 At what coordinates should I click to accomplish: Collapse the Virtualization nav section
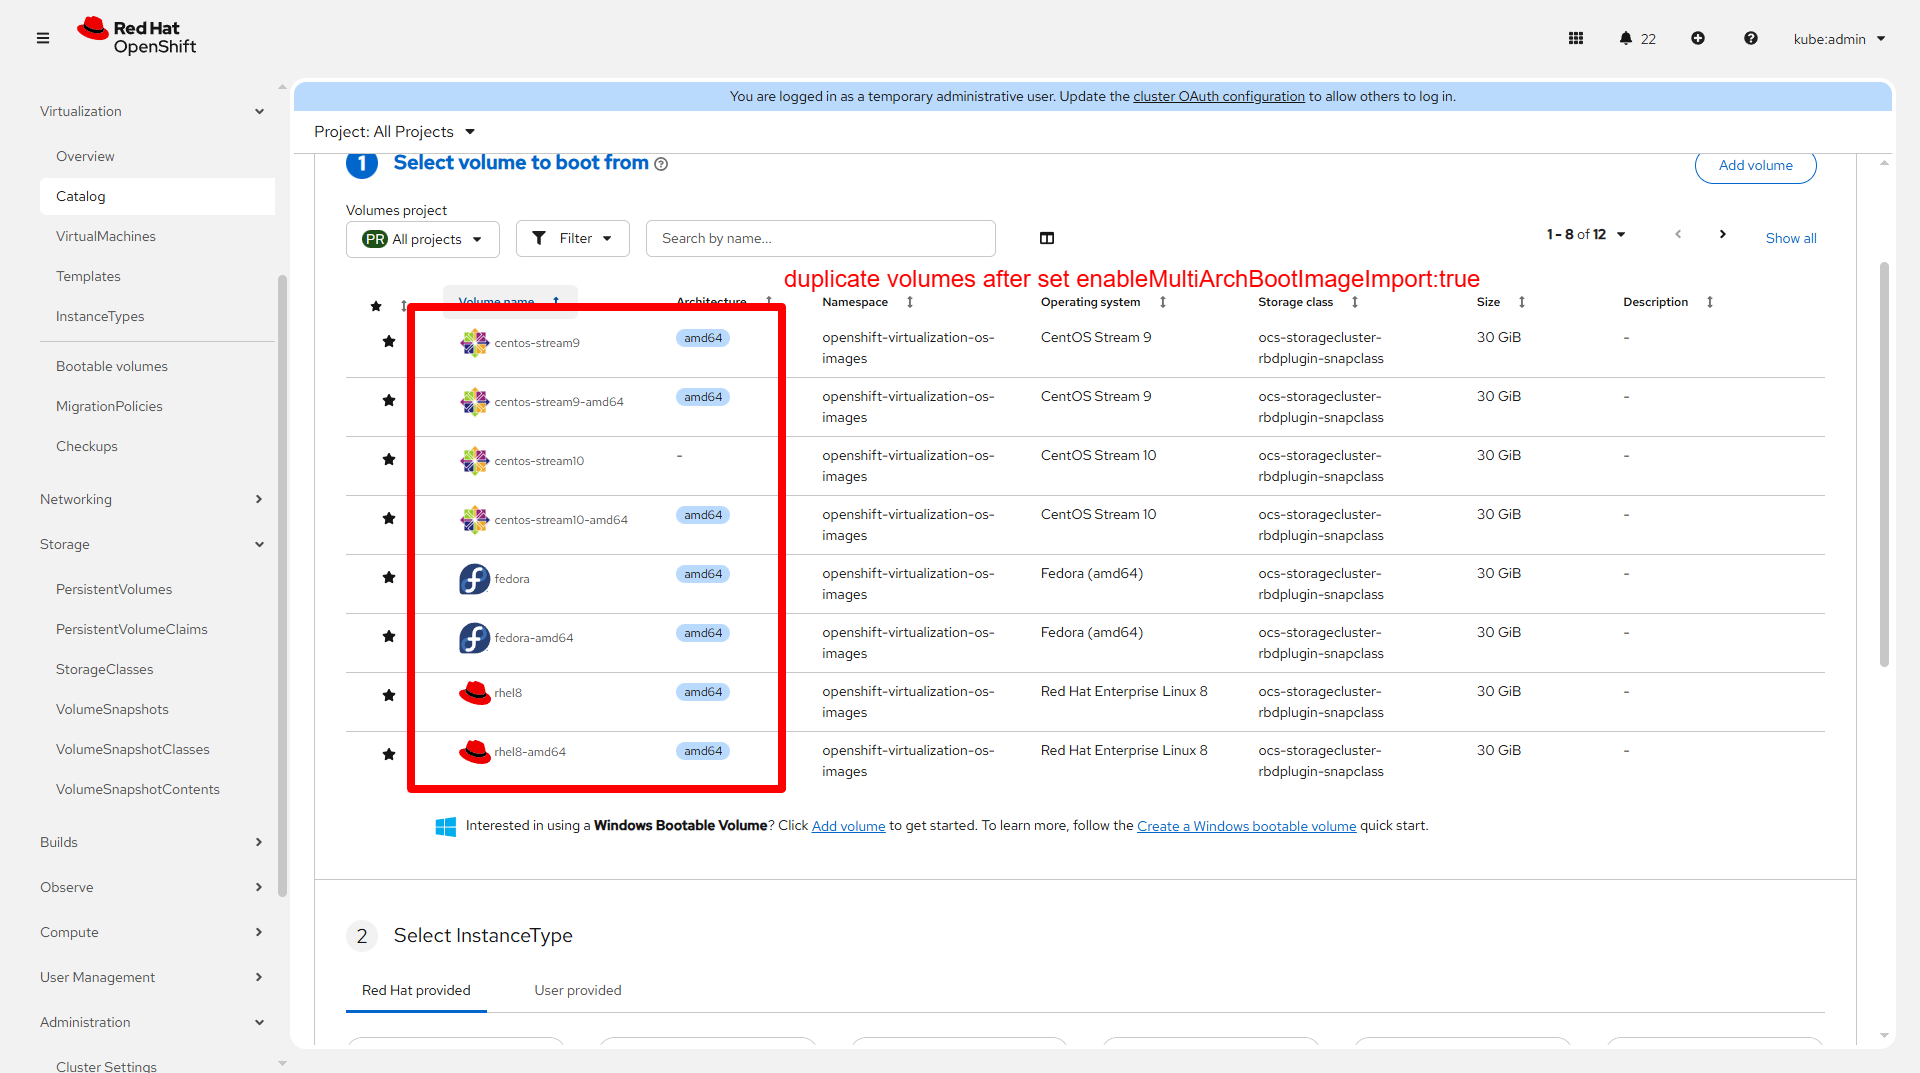click(152, 111)
